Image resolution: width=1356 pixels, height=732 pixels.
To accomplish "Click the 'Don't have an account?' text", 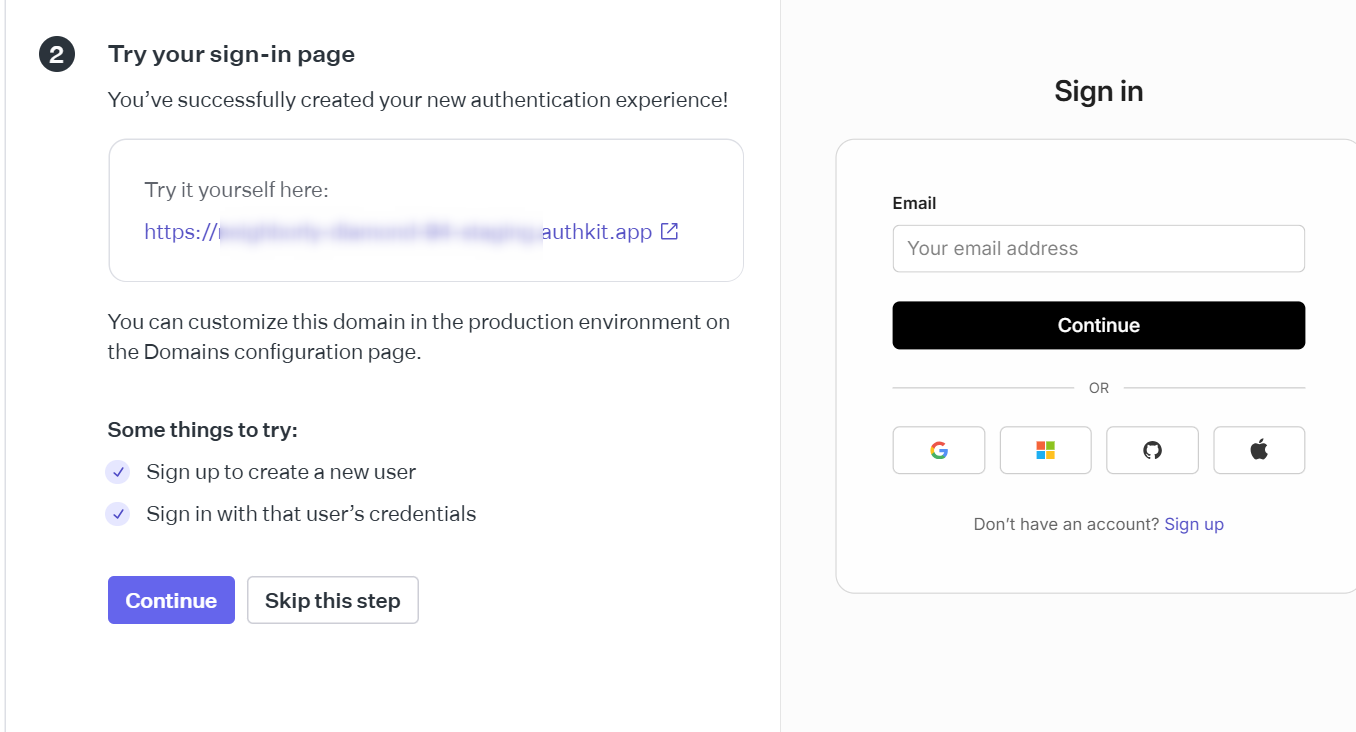I will [1066, 524].
